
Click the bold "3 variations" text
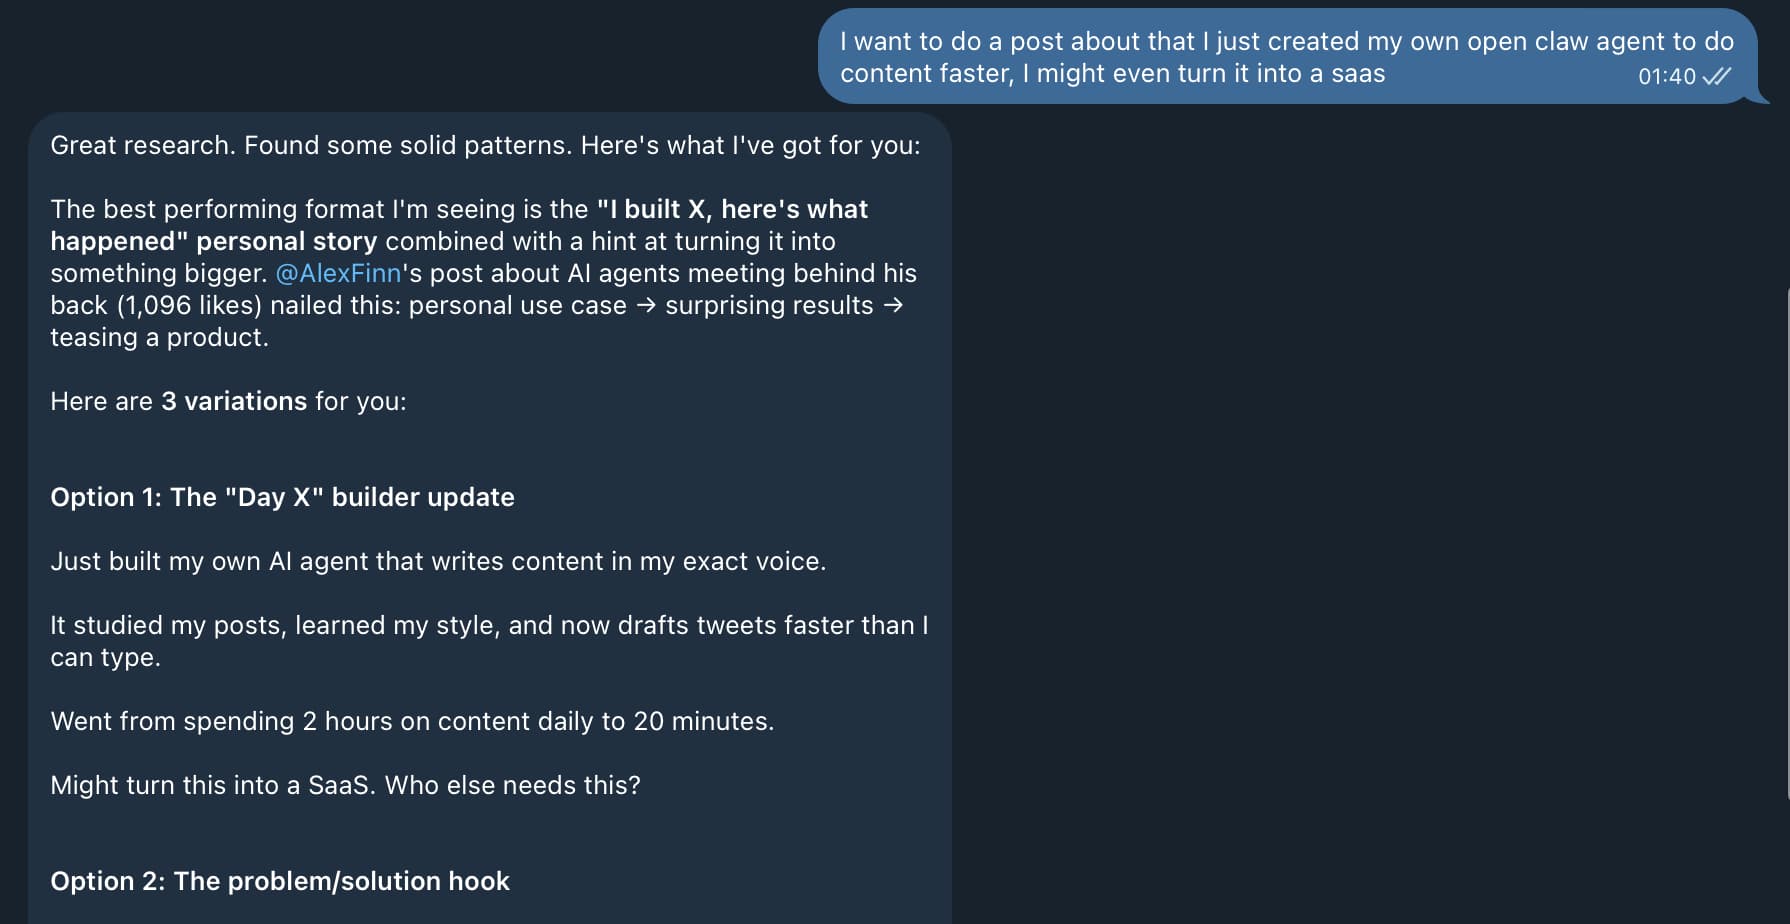pyautogui.click(x=234, y=401)
